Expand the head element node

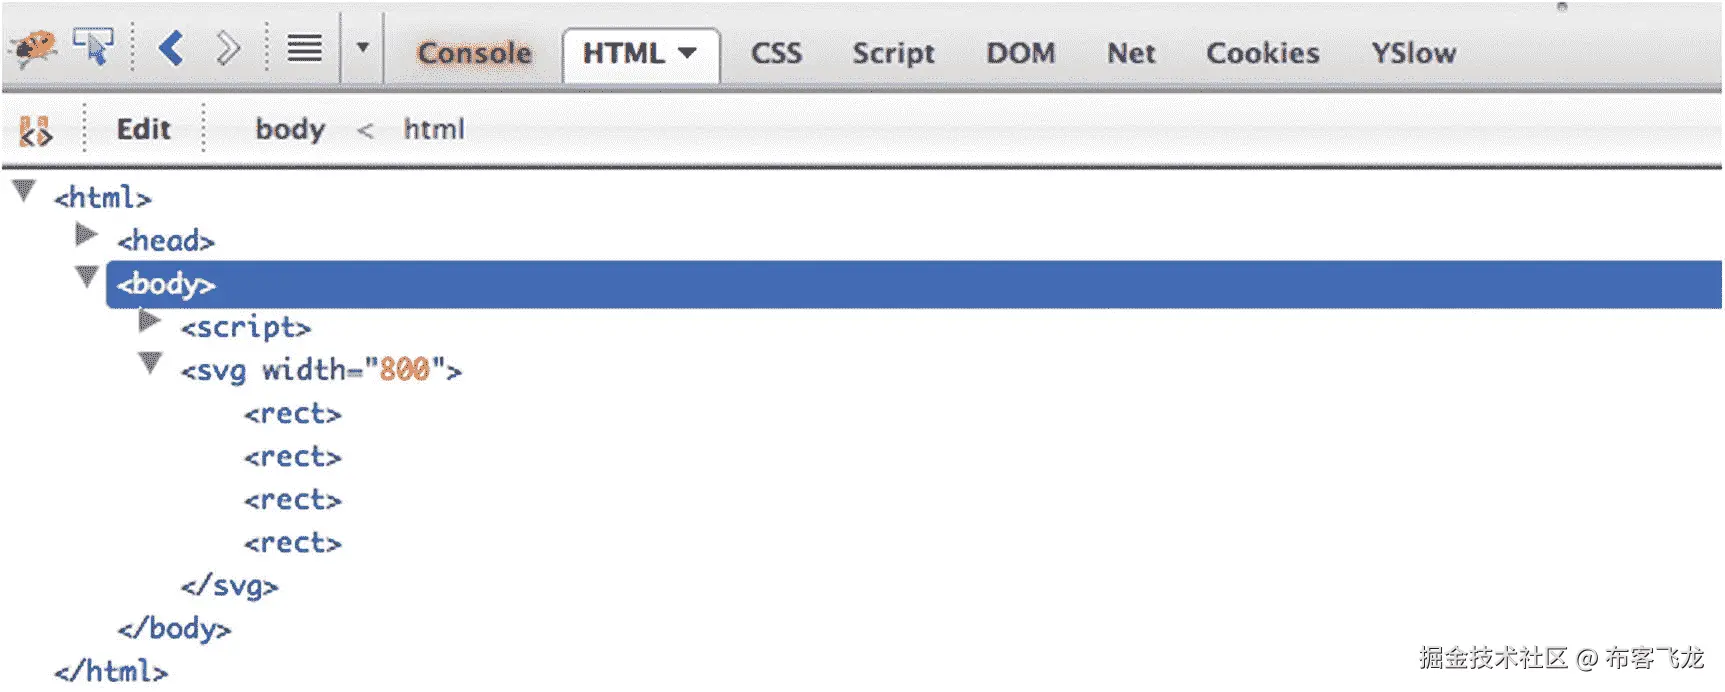click(87, 234)
